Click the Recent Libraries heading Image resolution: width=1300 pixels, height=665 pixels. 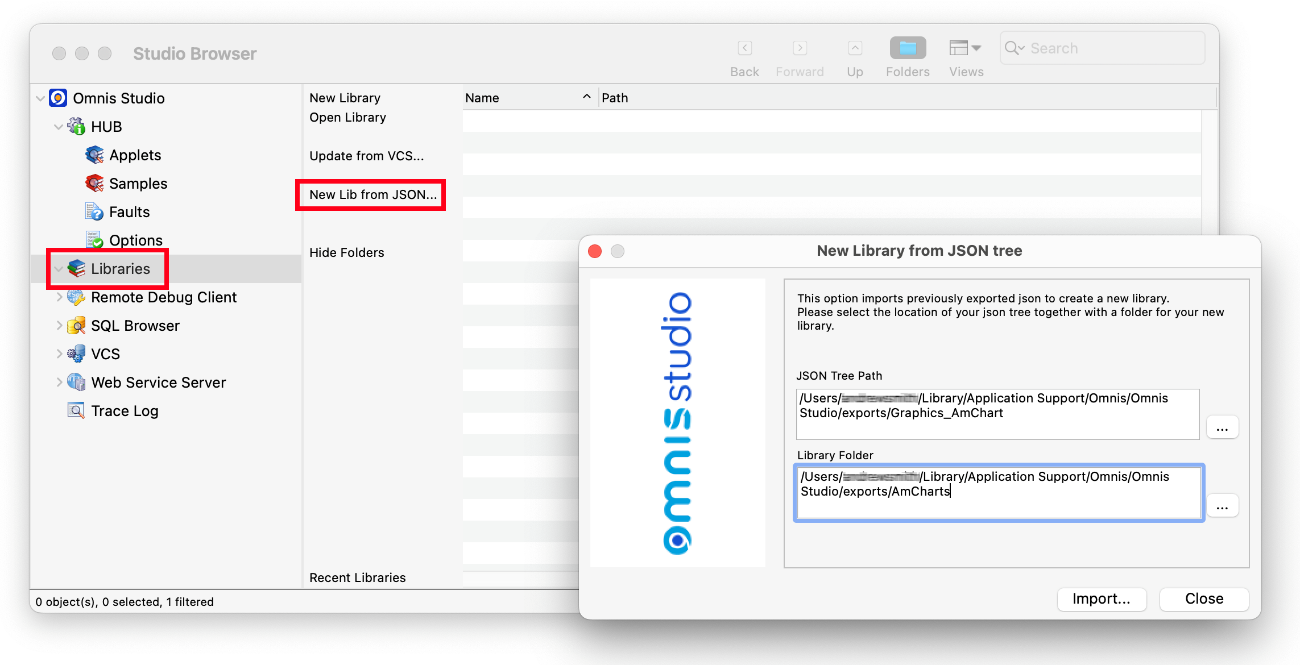pyautogui.click(x=358, y=577)
